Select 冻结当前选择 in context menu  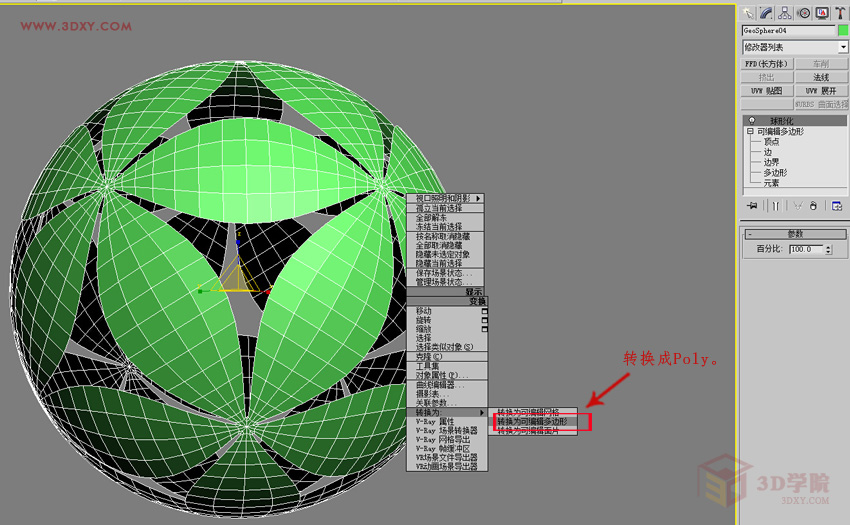[445, 227]
